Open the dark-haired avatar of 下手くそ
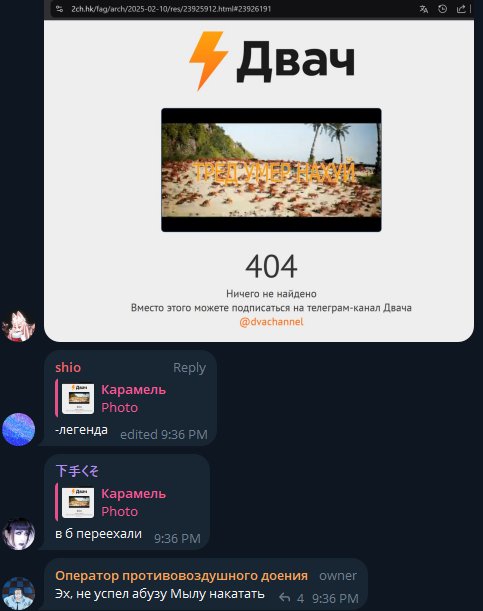This screenshot has width=483, height=611. (x=18, y=533)
